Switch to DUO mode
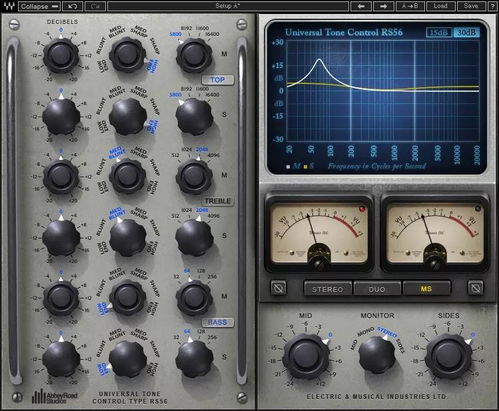 [x=377, y=289]
